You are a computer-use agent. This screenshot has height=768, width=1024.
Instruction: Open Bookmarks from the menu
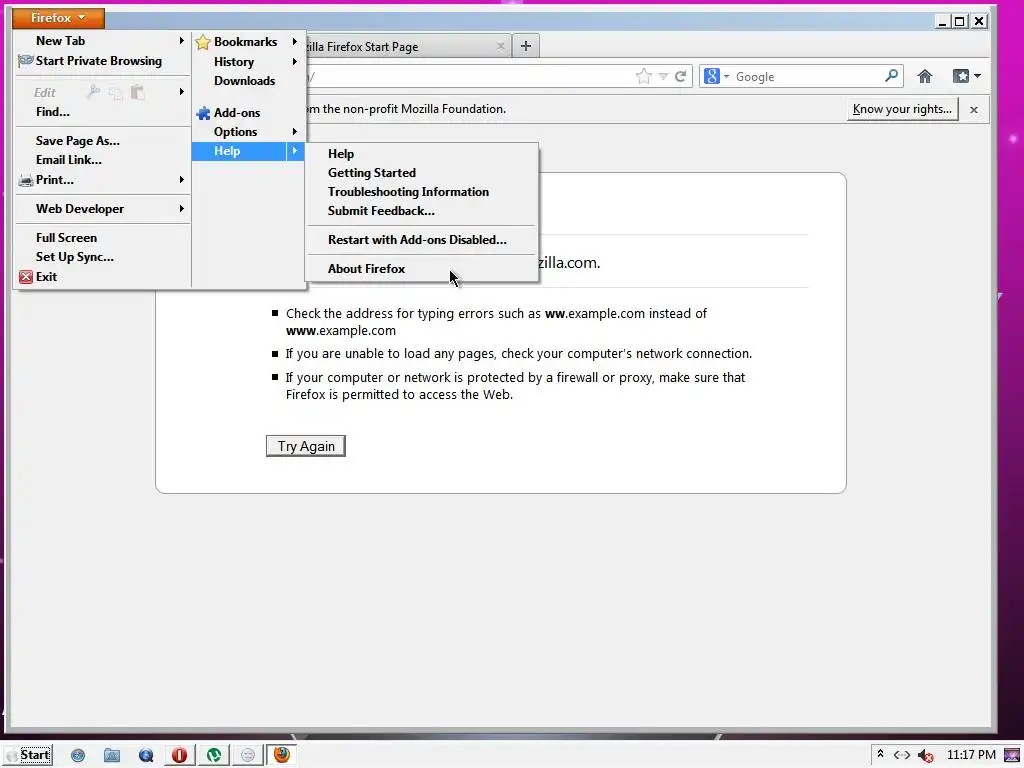[248, 42]
